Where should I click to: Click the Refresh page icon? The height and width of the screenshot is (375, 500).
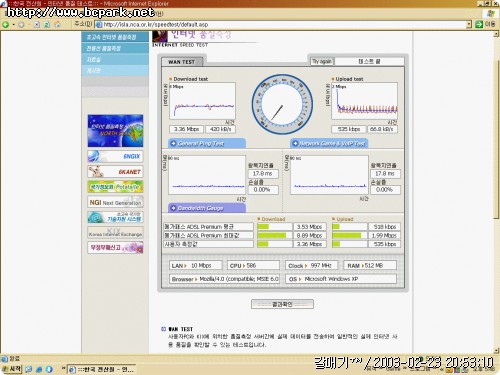click(x=47, y=25)
